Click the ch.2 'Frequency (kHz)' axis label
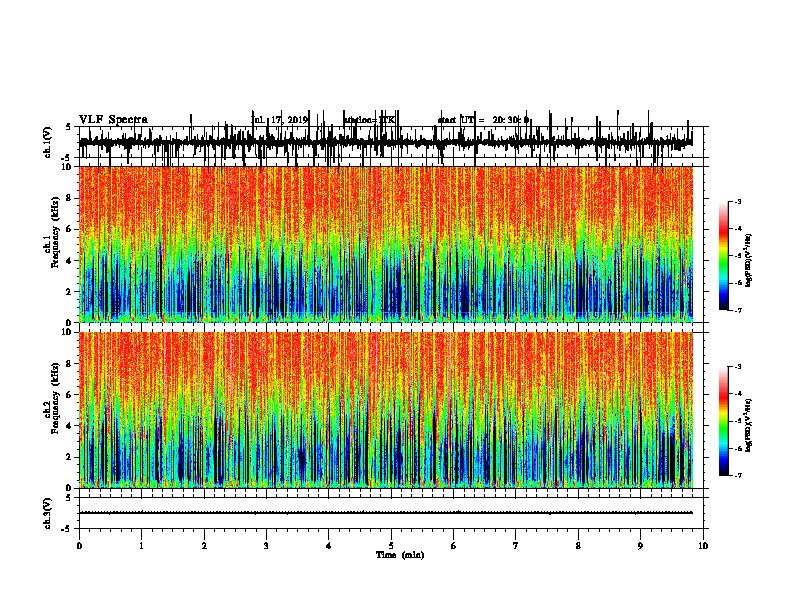 (x=55, y=398)
